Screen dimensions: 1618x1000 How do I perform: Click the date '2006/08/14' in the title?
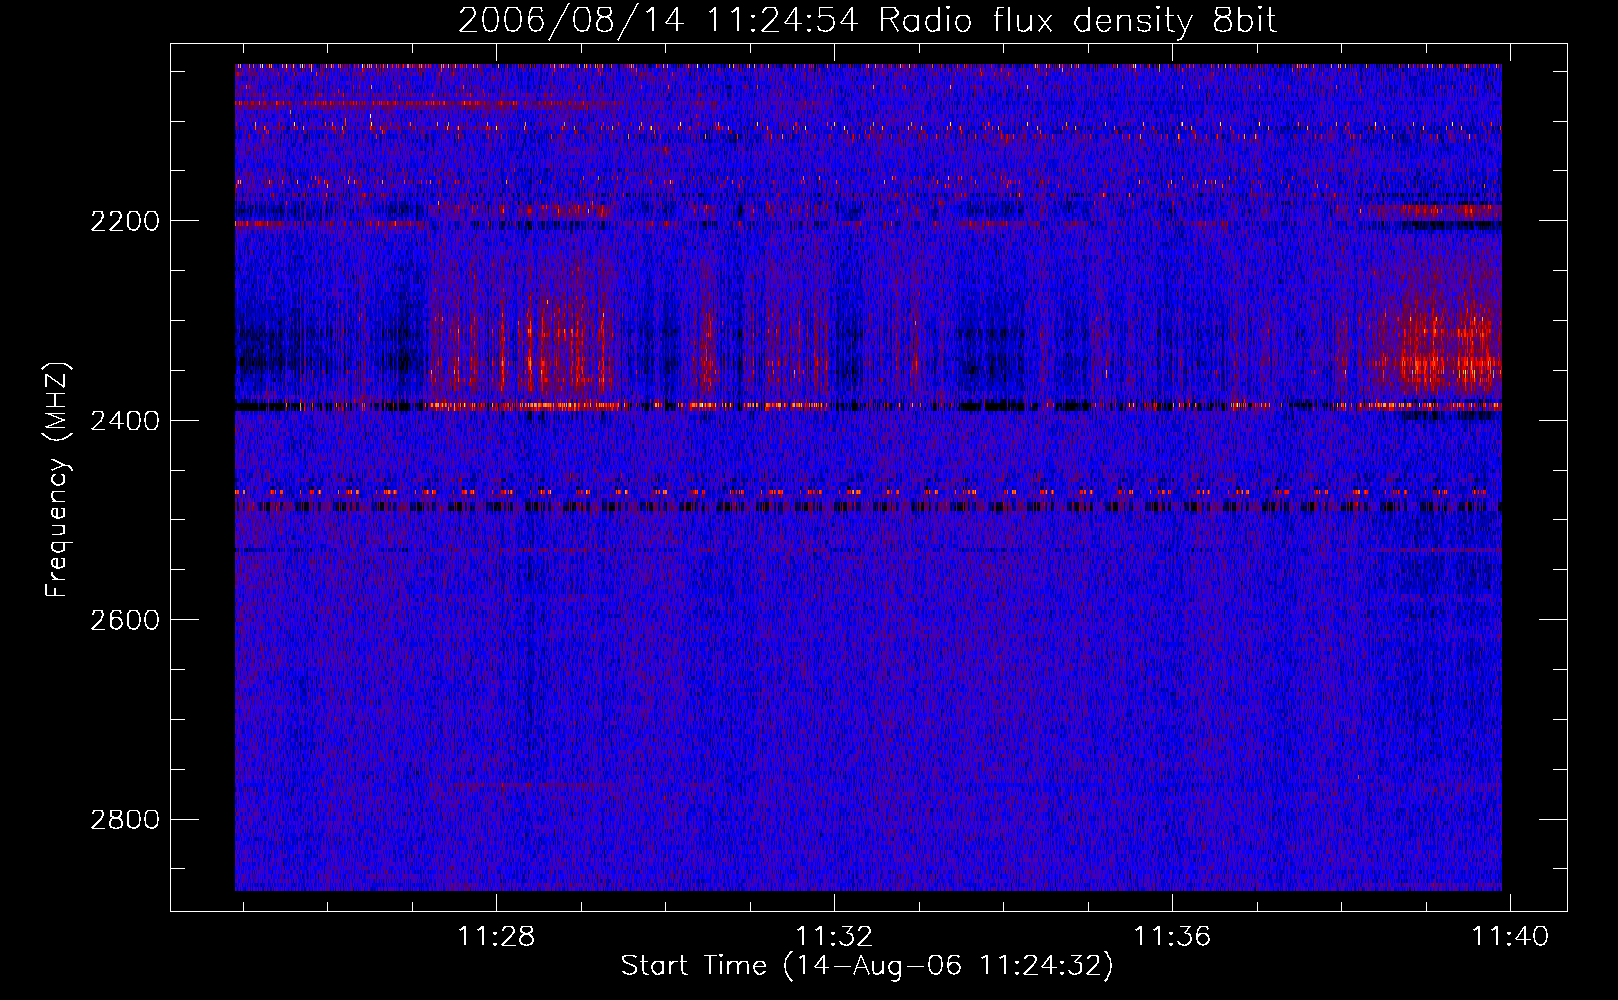[x=570, y=20]
